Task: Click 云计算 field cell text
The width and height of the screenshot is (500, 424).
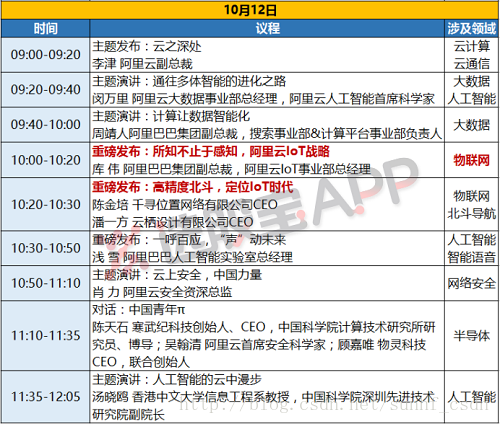Action: [x=472, y=46]
